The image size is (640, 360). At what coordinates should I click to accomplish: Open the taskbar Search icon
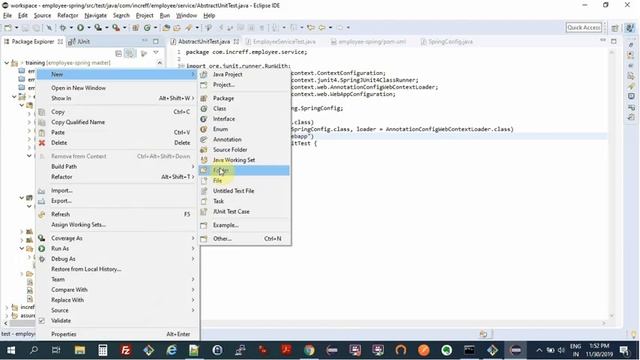click(34, 350)
